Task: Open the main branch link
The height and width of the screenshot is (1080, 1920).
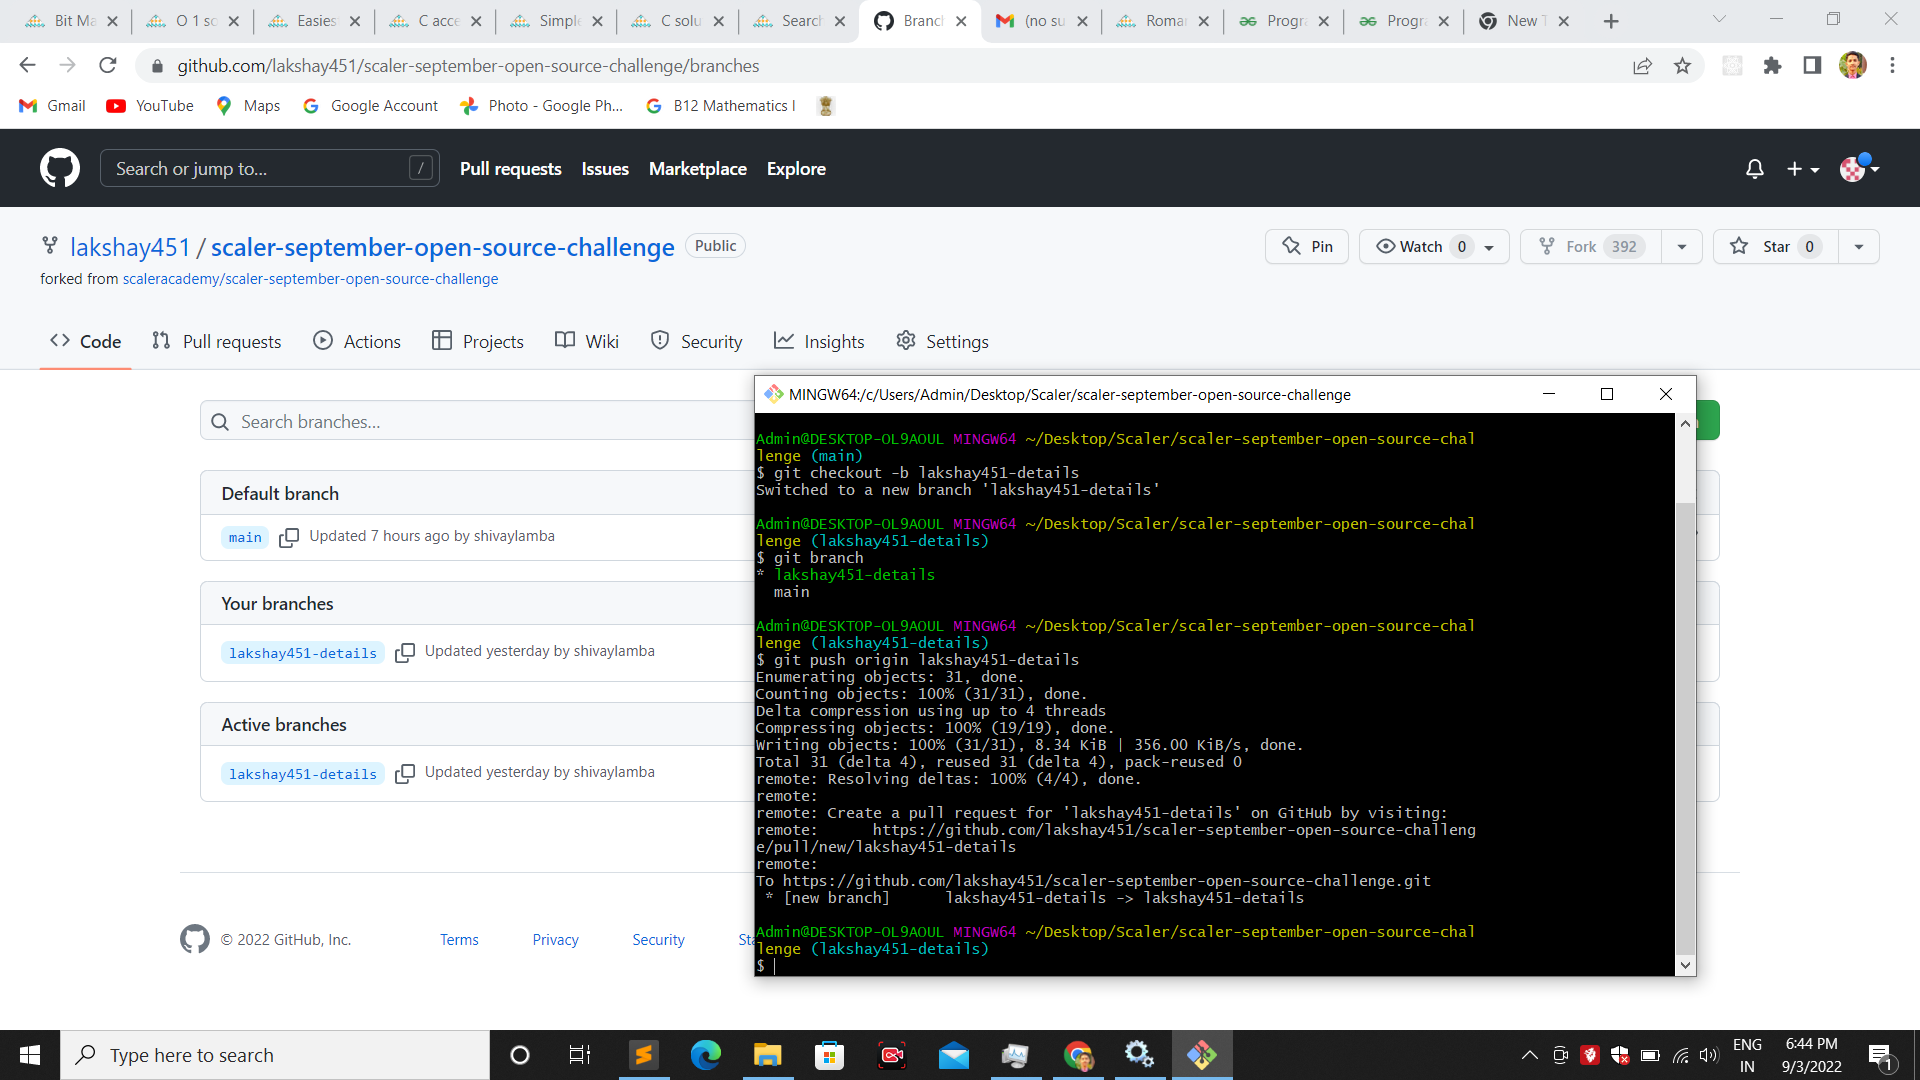Action: [244, 537]
